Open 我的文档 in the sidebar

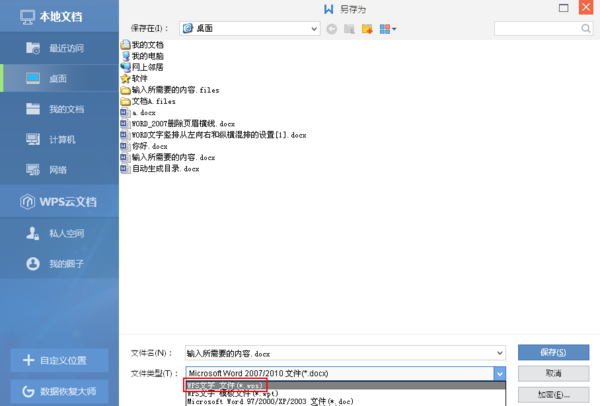point(59,109)
